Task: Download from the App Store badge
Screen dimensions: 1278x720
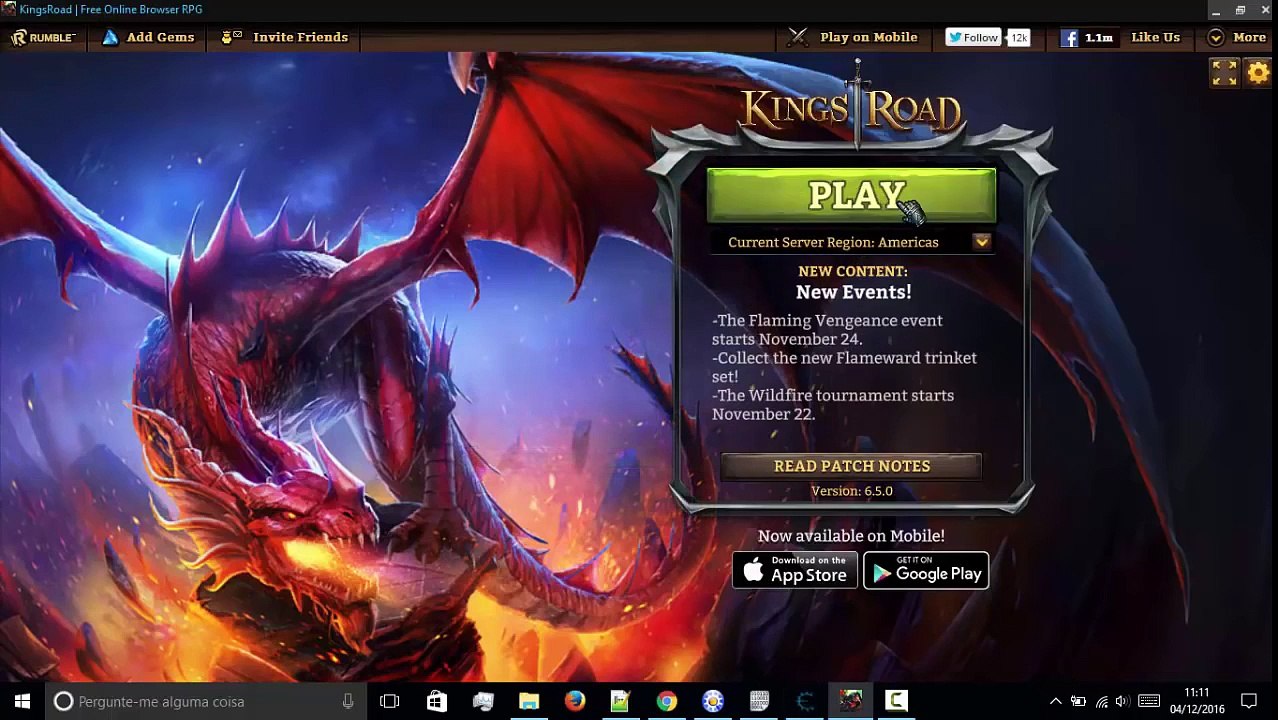Action: (795, 571)
